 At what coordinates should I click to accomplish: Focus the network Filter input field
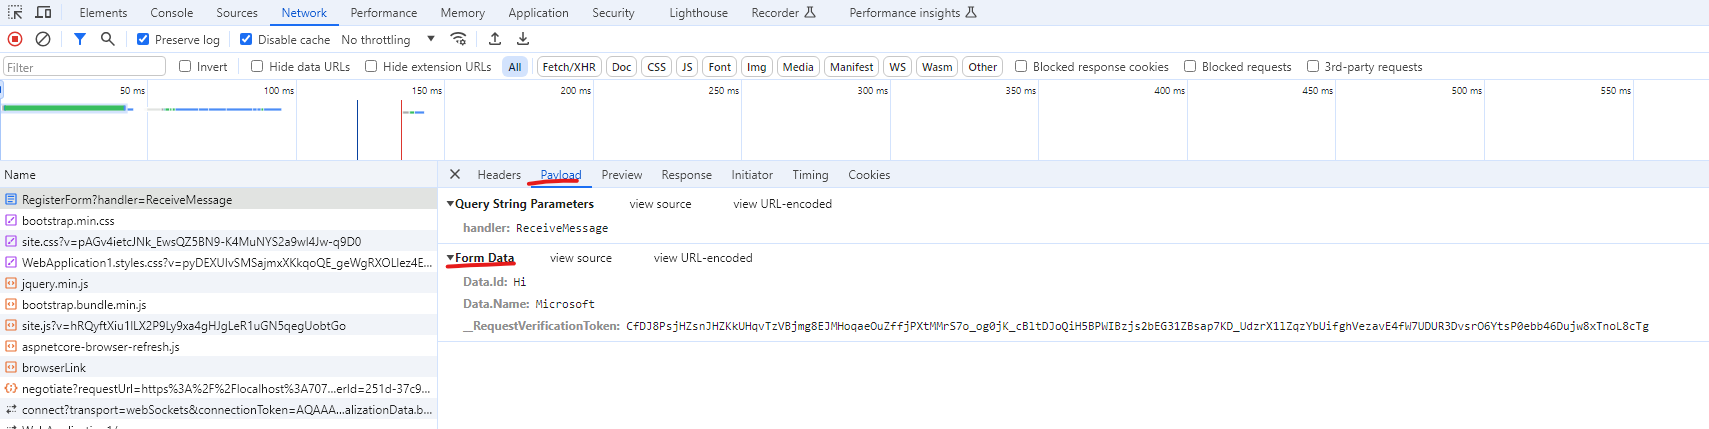84,67
